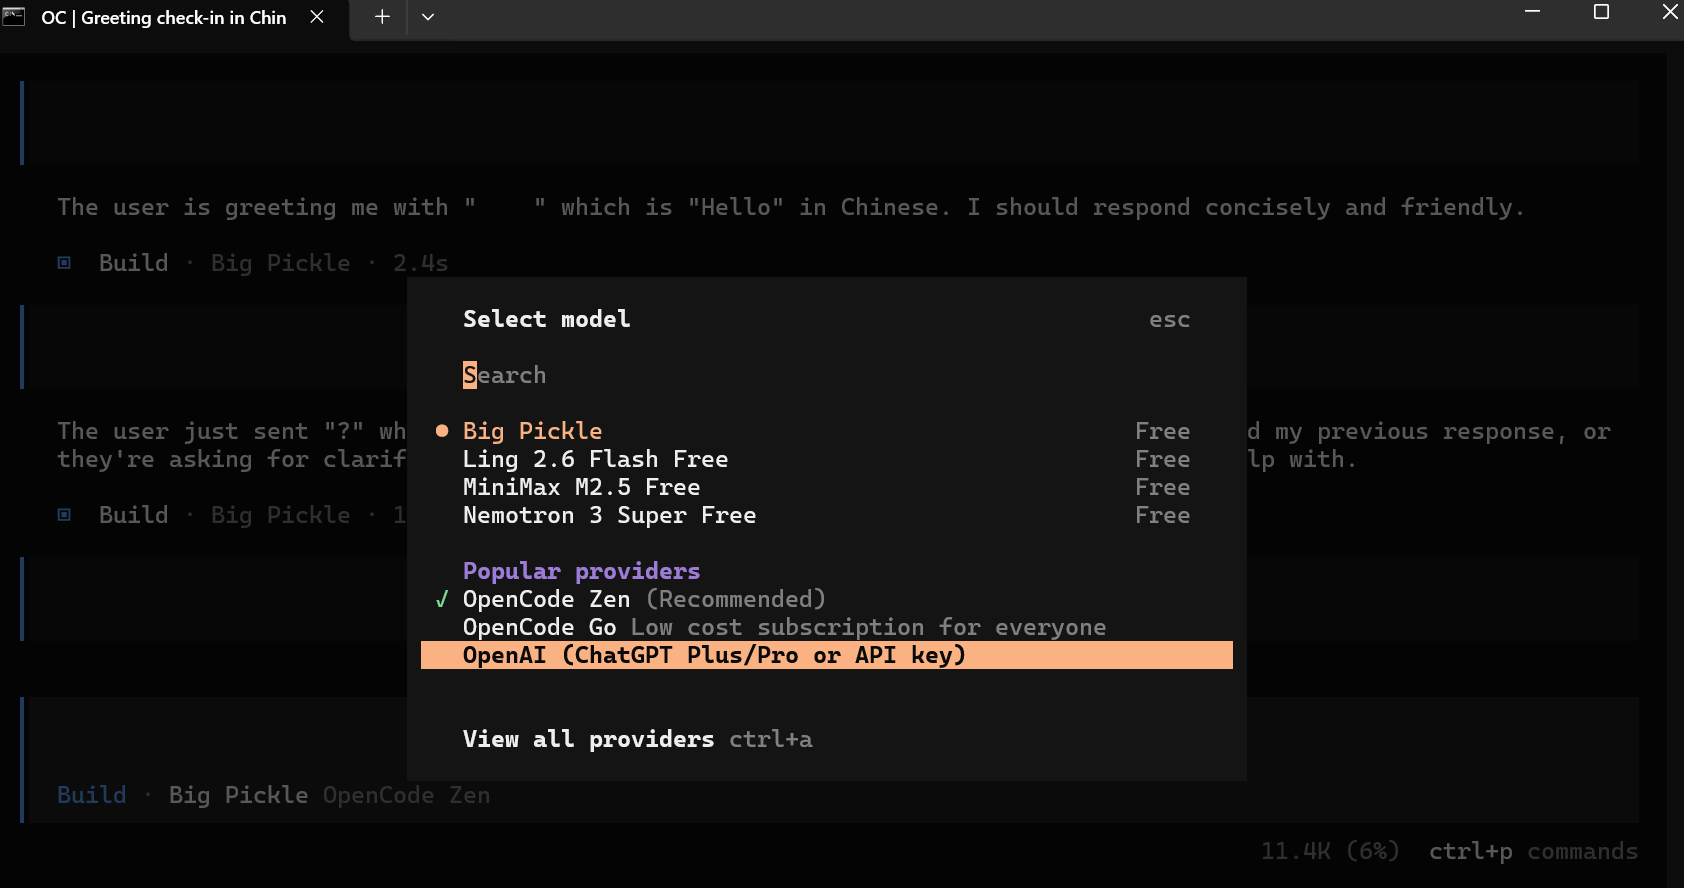Minimize the terminal window
This screenshot has width=1684, height=888.
click(1532, 12)
